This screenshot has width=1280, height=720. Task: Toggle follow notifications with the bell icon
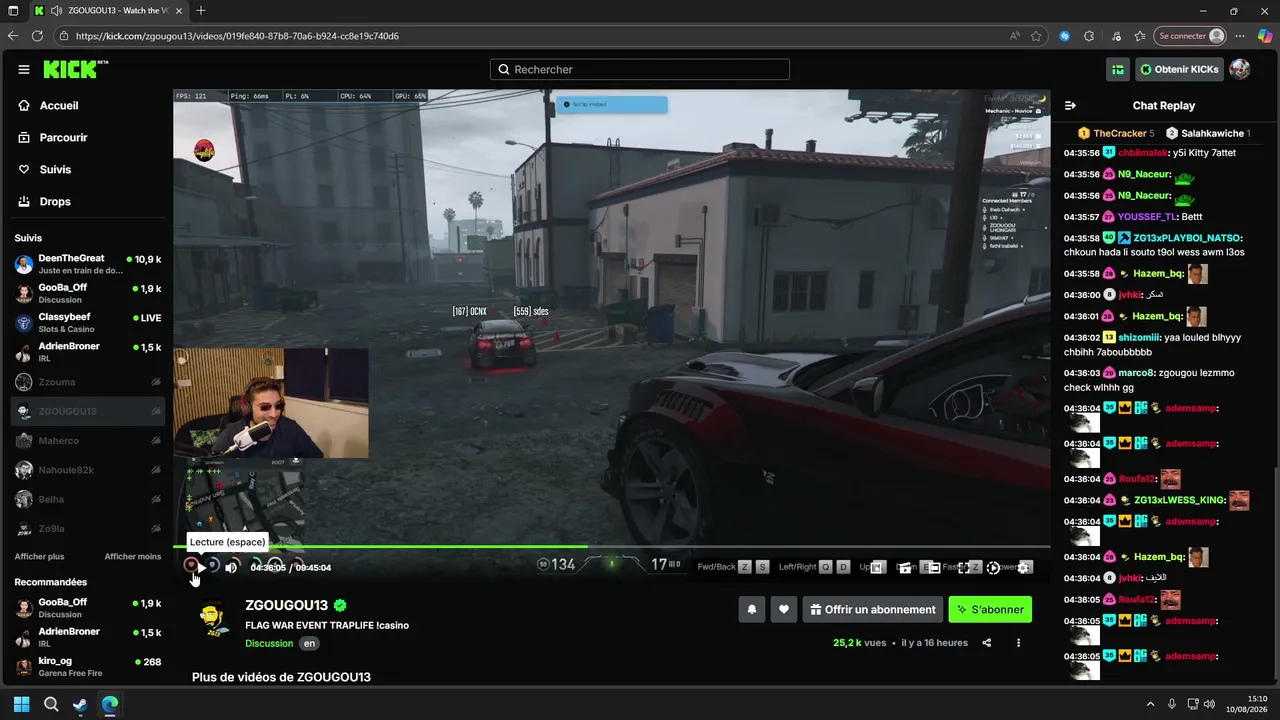click(x=752, y=609)
